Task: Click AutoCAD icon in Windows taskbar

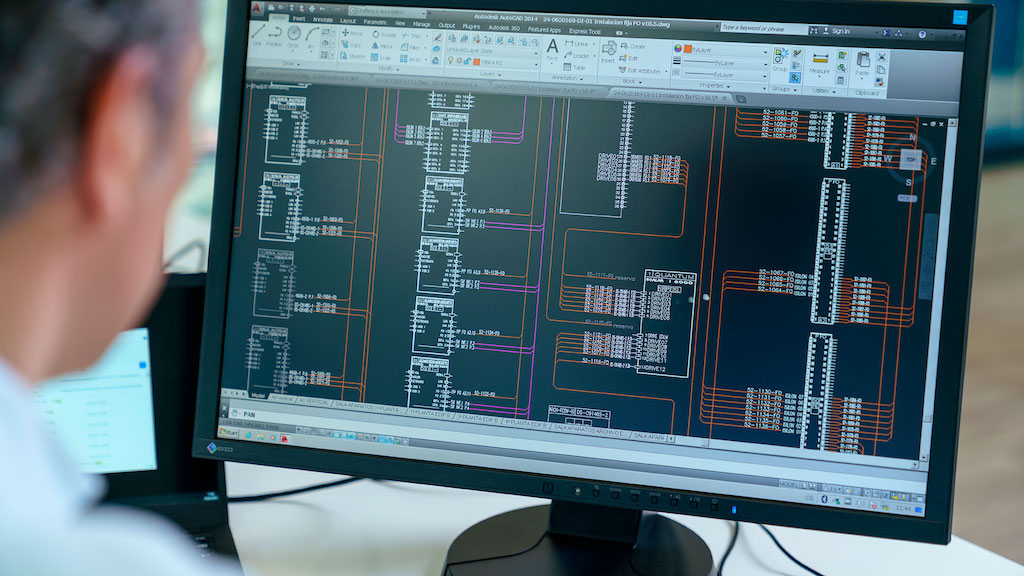Action: [284, 439]
